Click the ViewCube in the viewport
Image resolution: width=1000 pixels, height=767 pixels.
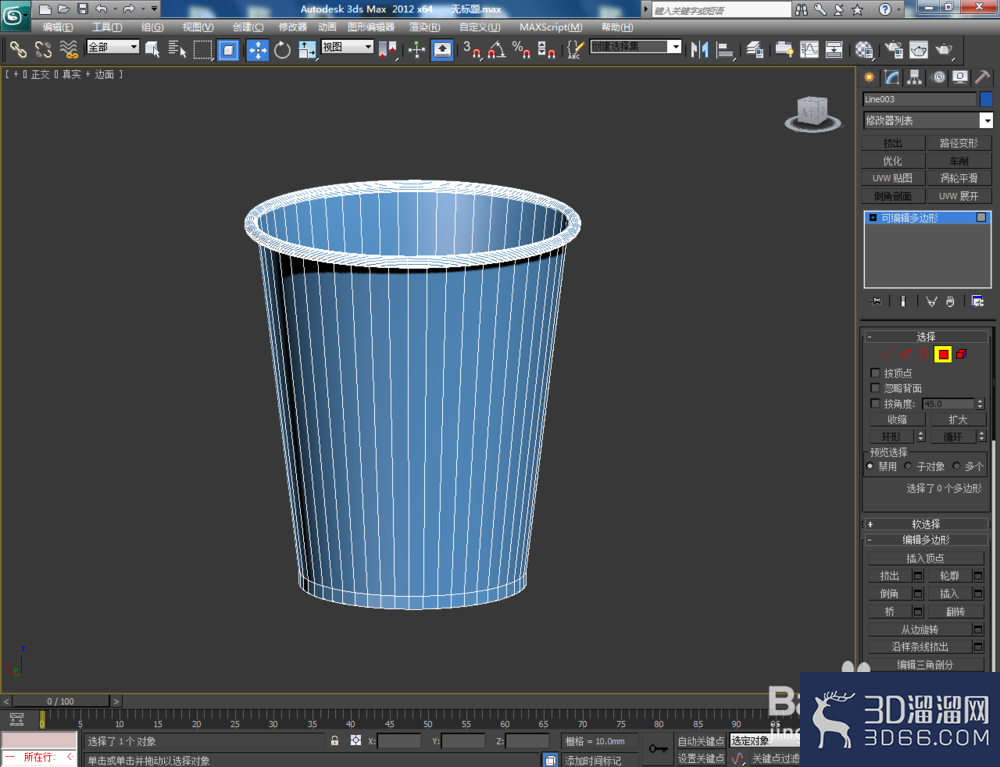coord(812,113)
